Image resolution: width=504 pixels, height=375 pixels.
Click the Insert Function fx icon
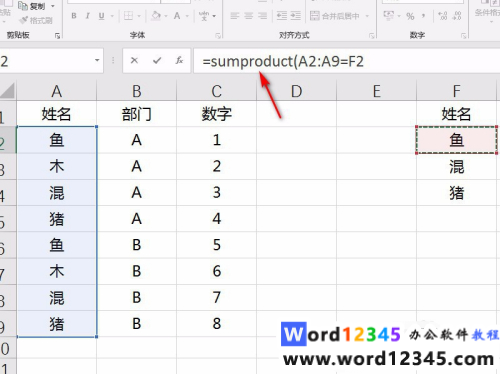pos(179,60)
